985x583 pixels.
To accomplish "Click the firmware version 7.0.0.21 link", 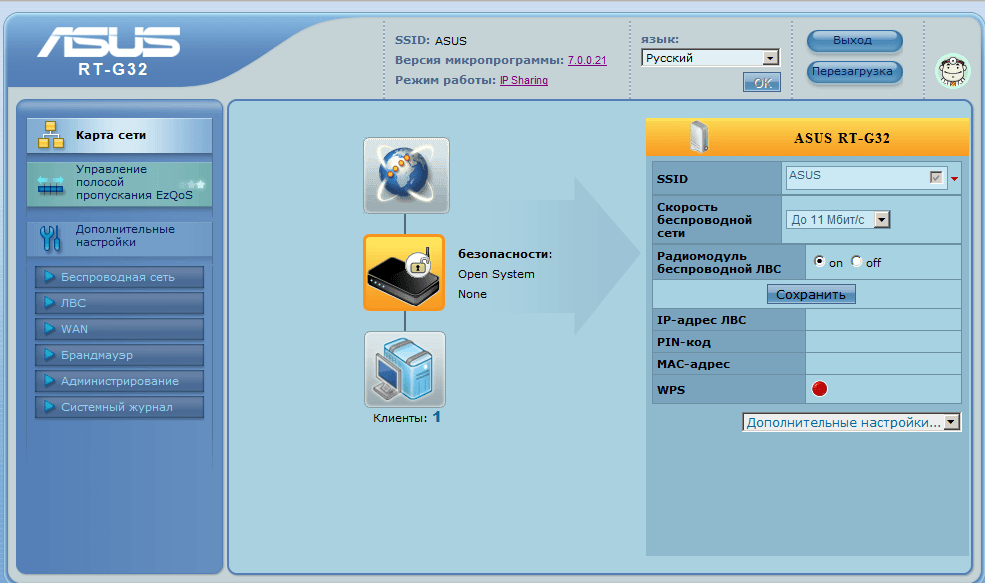I will [x=587, y=61].
